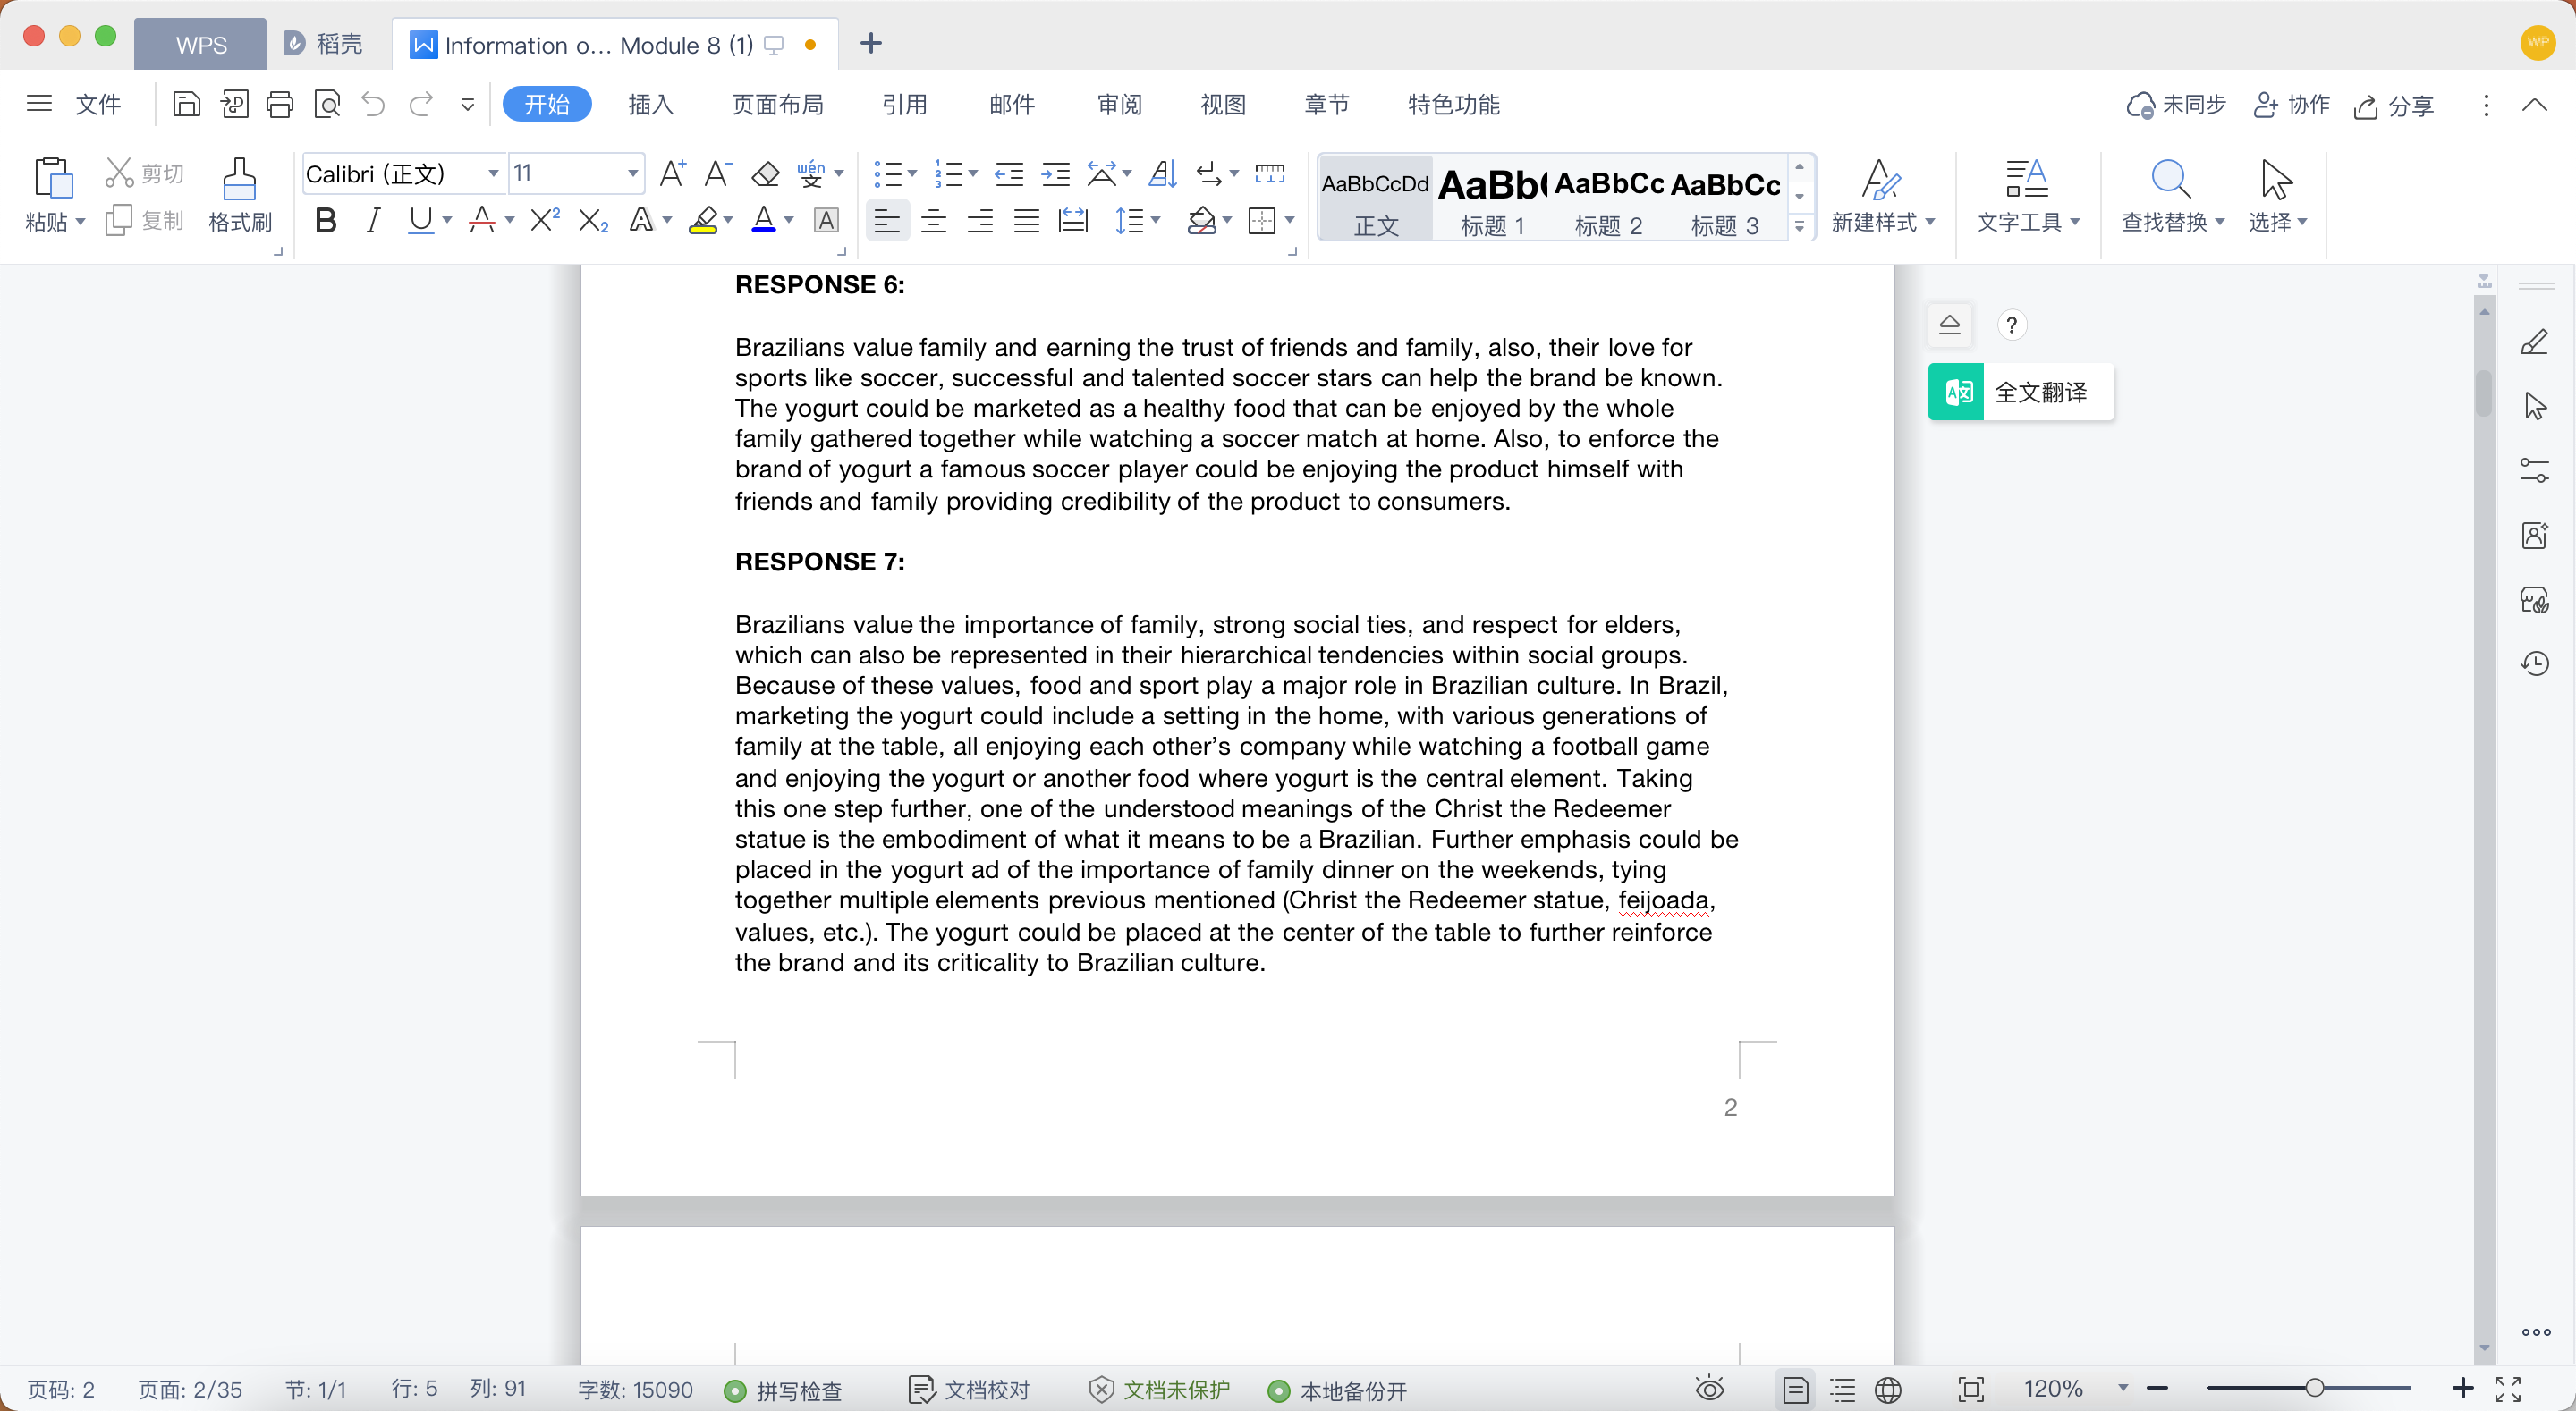The image size is (2576, 1411).
Task: Justify paragraph text
Action: click(x=1026, y=220)
